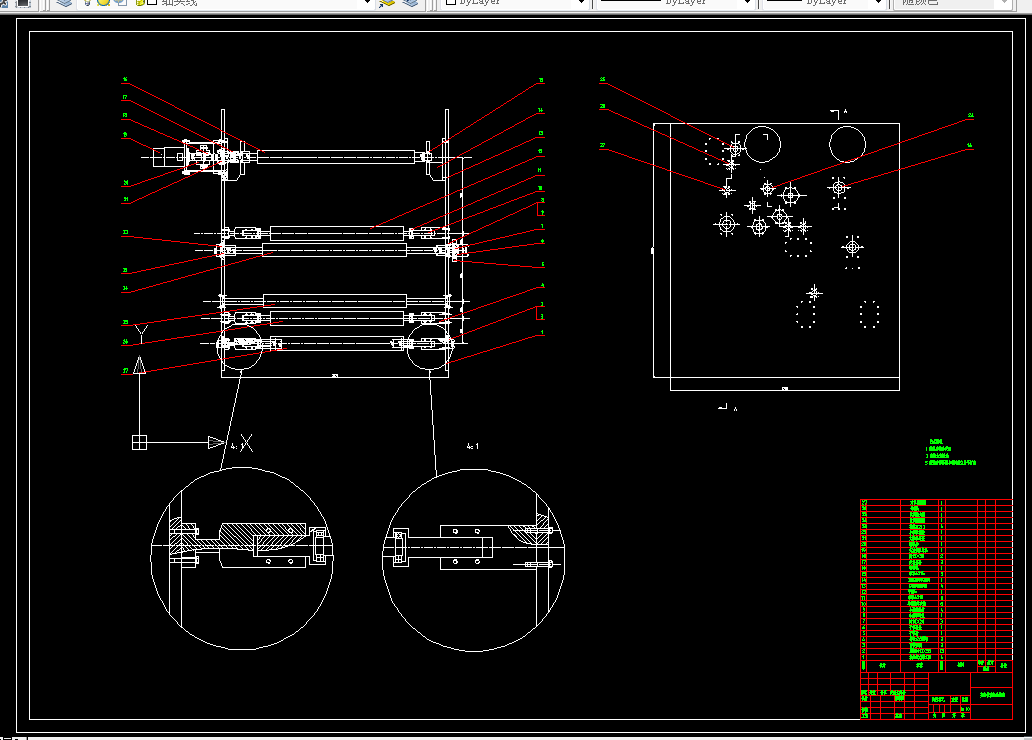The image size is (1032, 740).
Task: Open the ByLayer linetype dropdown arrow
Action: [747, 3]
